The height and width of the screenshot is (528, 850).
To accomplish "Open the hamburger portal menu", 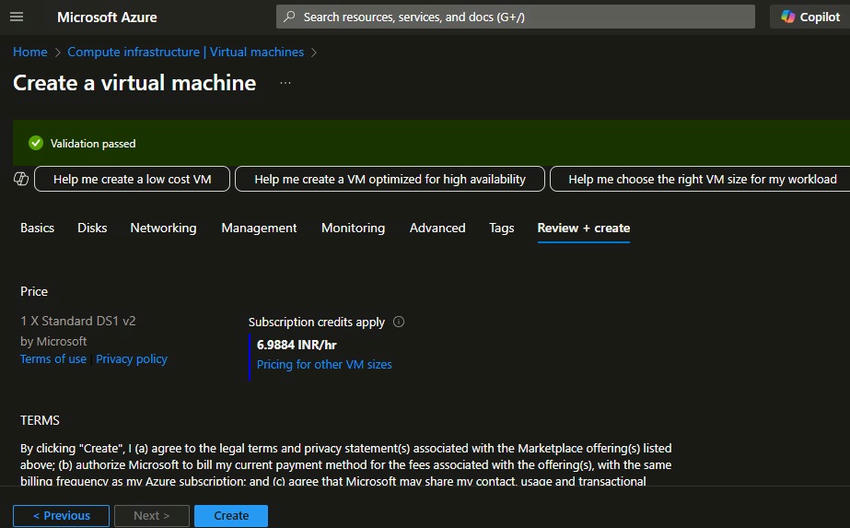I will [x=17, y=17].
